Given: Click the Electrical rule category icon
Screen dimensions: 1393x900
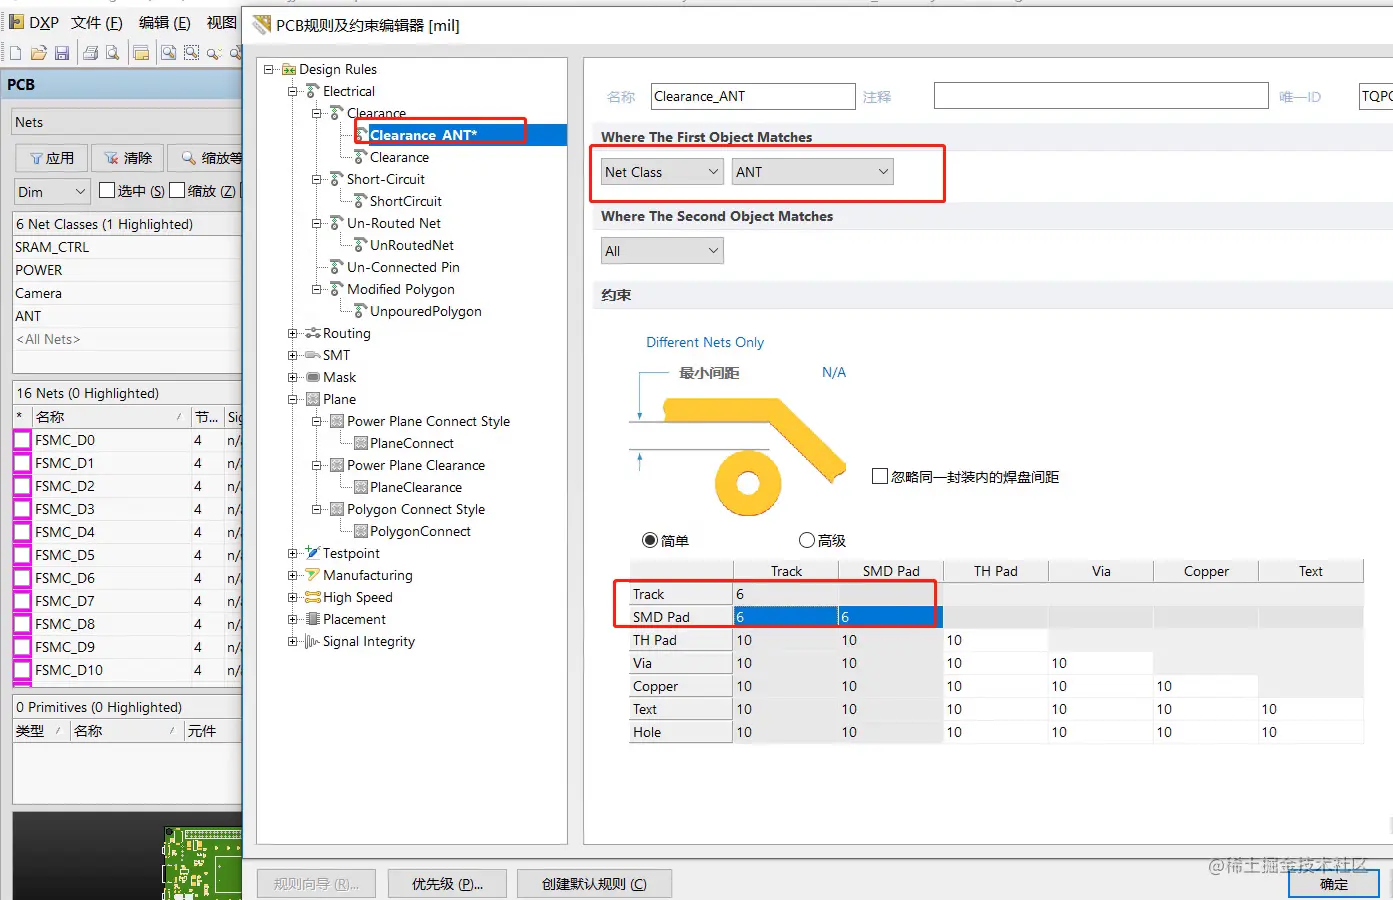Looking at the screenshot, I should (x=313, y=91).
